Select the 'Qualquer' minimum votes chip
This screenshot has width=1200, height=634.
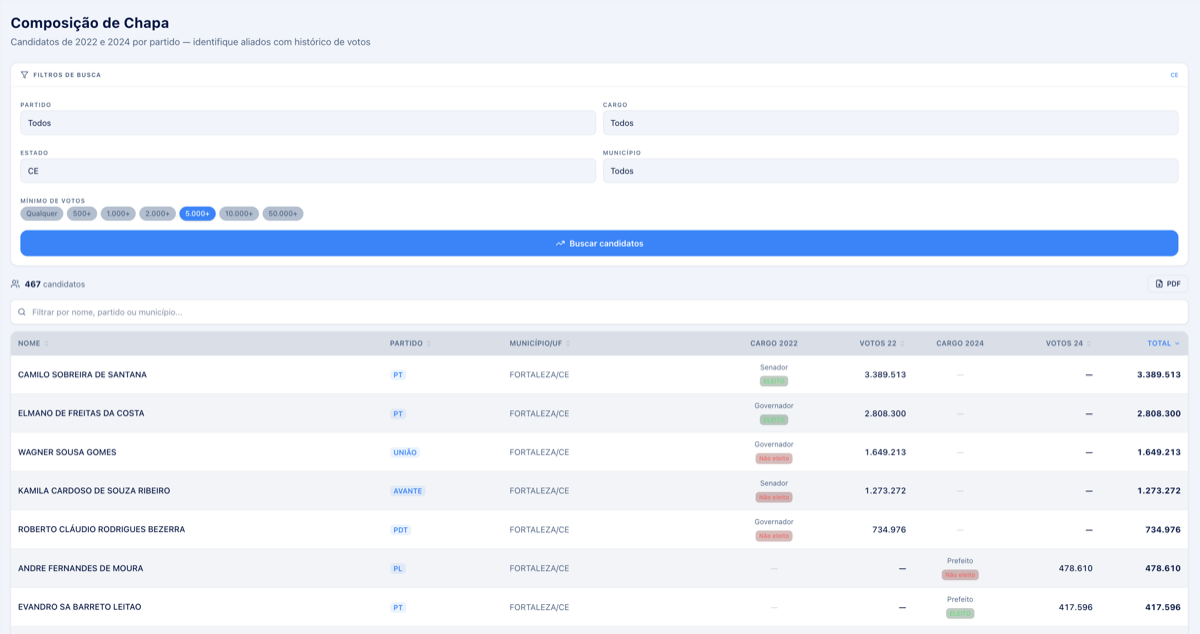point(42,213)
